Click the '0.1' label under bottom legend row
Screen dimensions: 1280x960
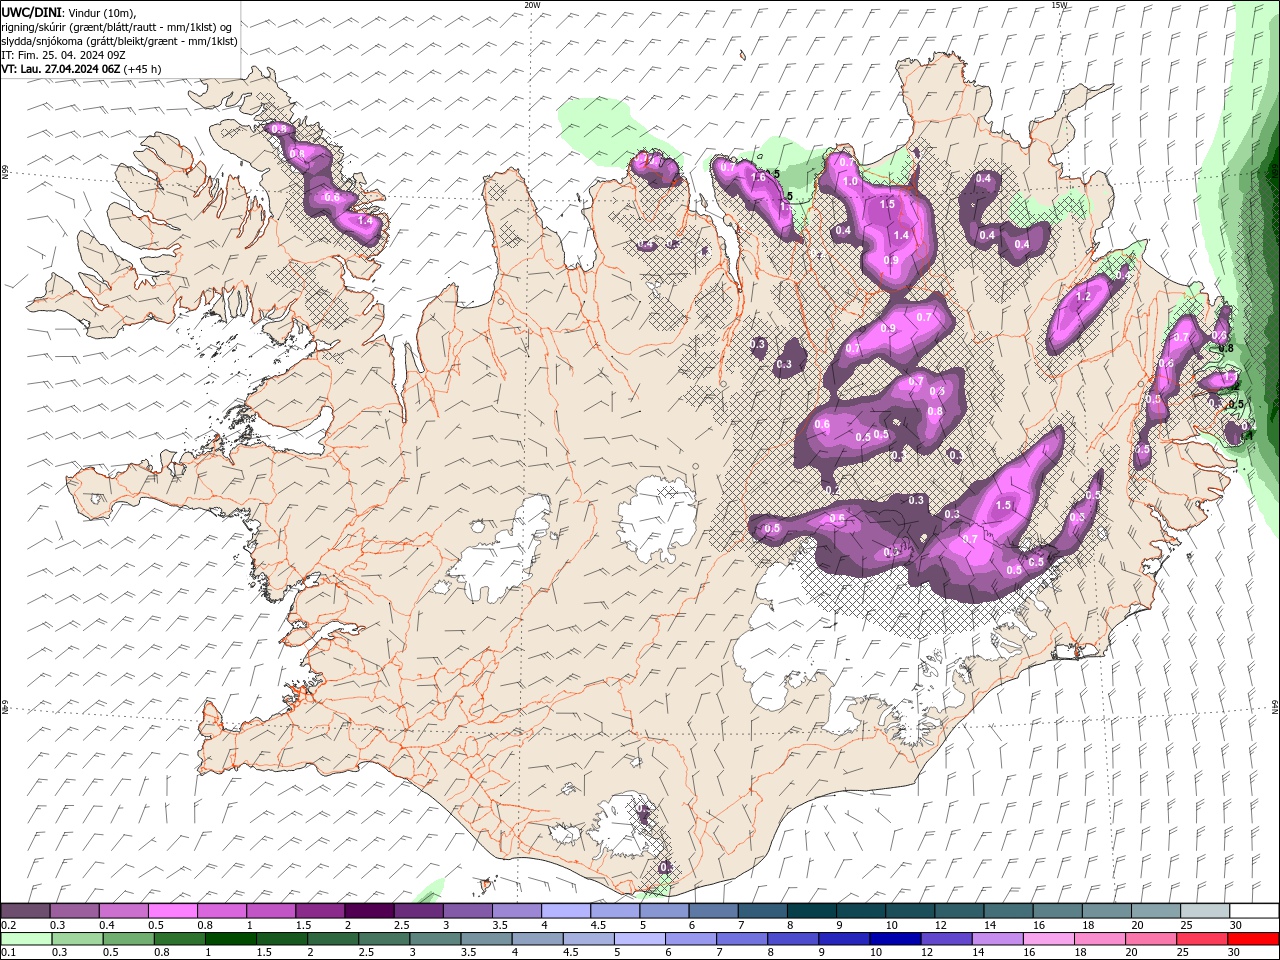9,953
